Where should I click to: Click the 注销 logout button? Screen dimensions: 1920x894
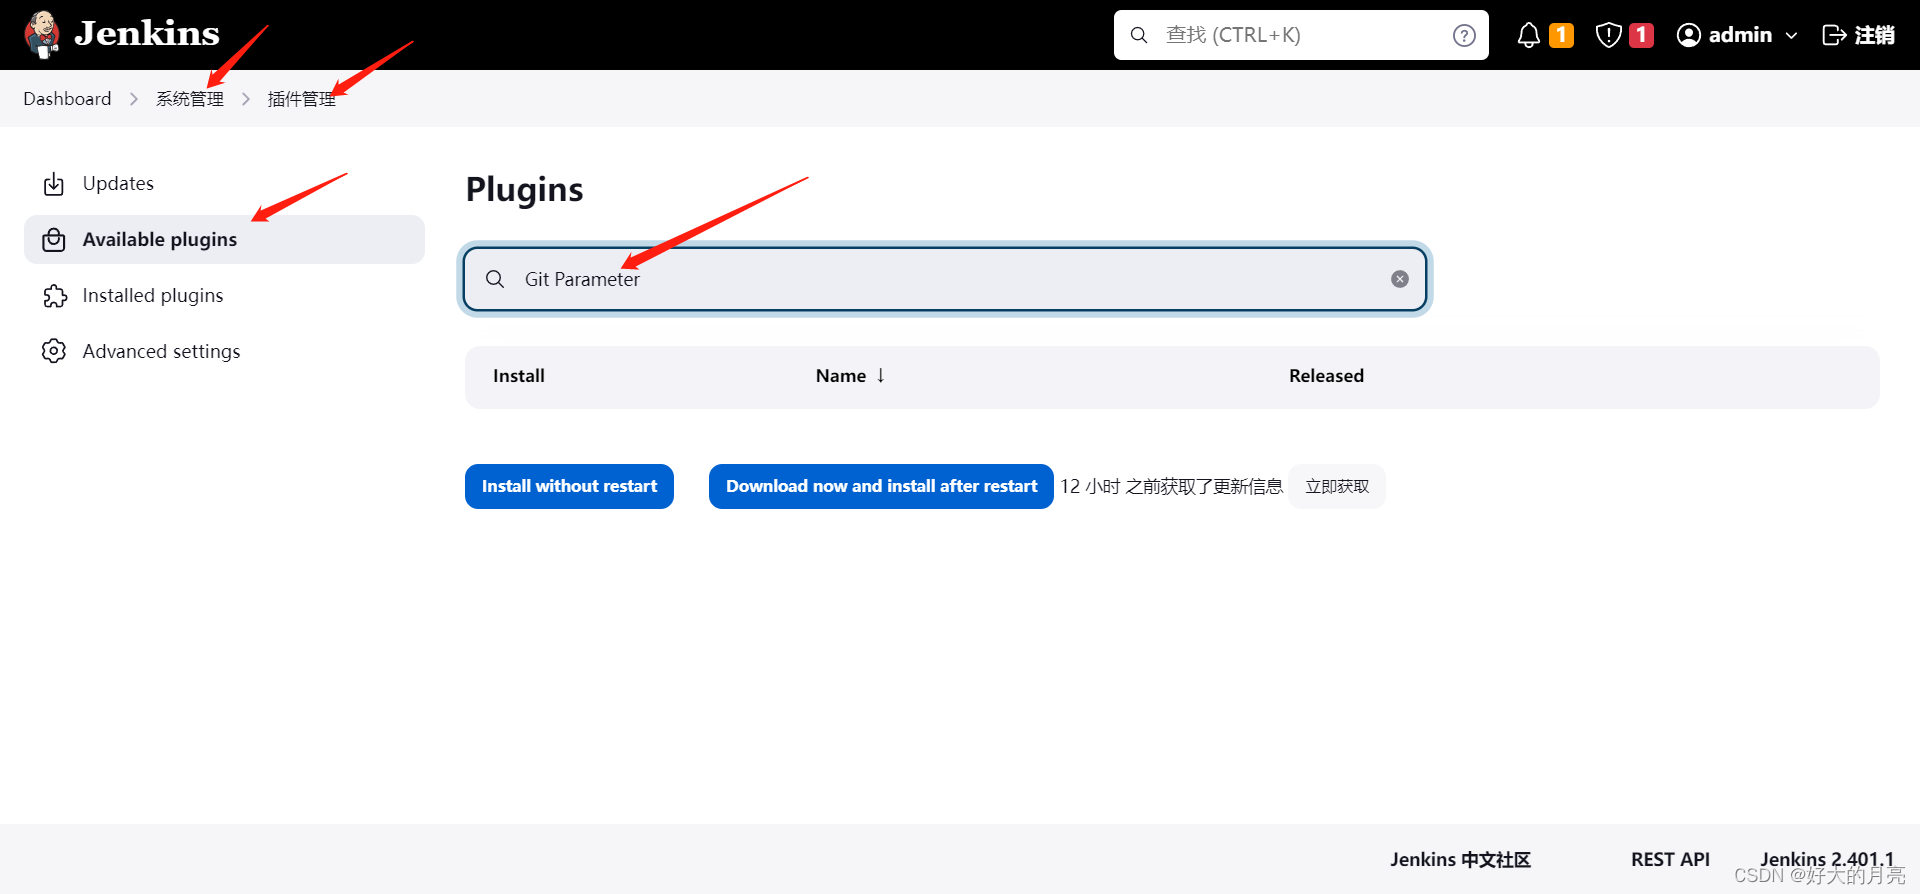[1858, 35]
